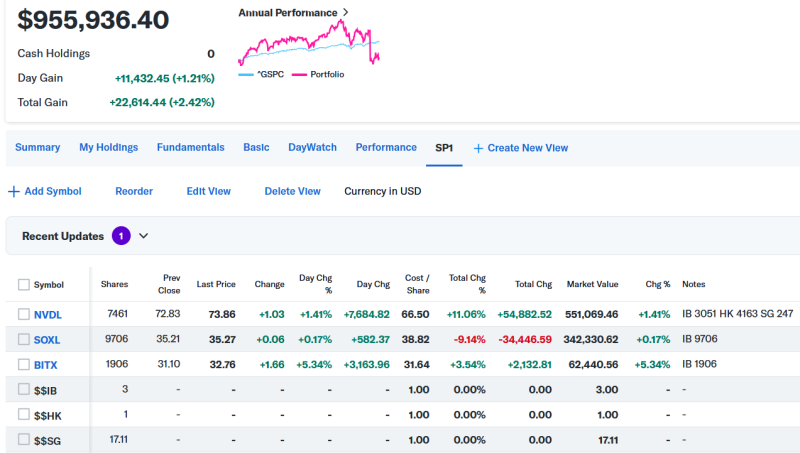Viewport: 800px width, 453px height.
Task: Open the NVDL ticker symbol link
Action: pos(47,314)
